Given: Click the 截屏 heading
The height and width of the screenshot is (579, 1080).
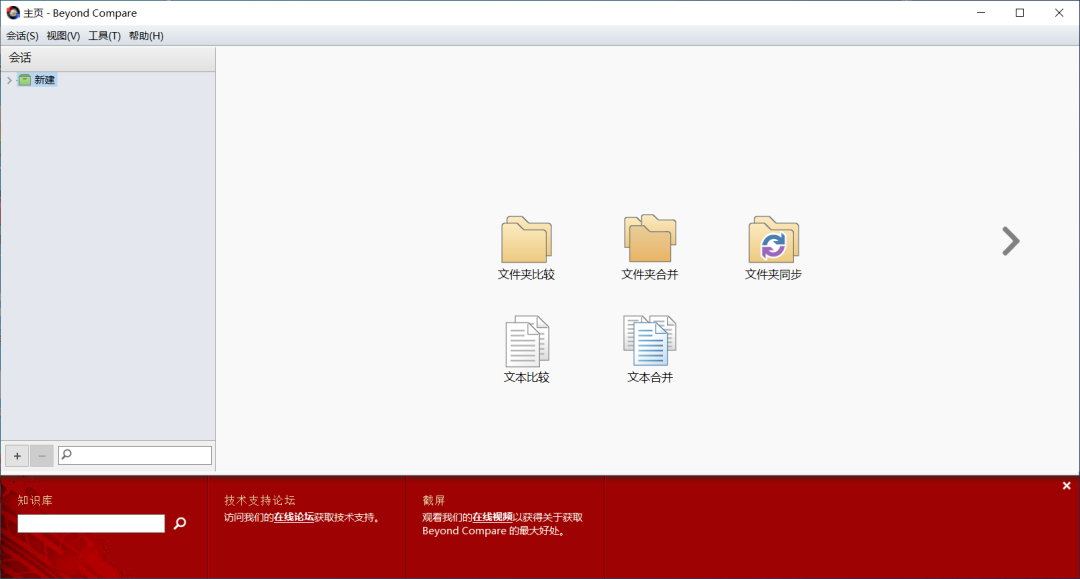Looking at the screenshot, I should (x=434, y=501).
